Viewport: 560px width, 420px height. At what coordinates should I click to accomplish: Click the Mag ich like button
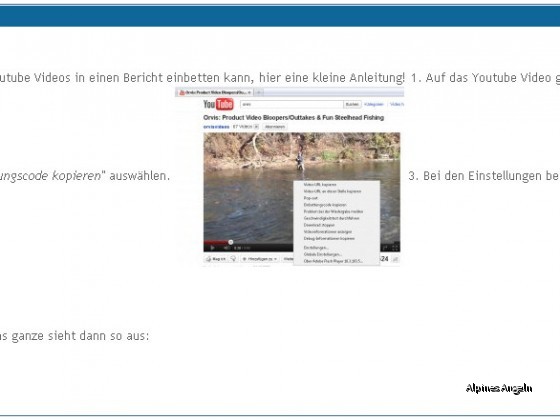point(216,259)
